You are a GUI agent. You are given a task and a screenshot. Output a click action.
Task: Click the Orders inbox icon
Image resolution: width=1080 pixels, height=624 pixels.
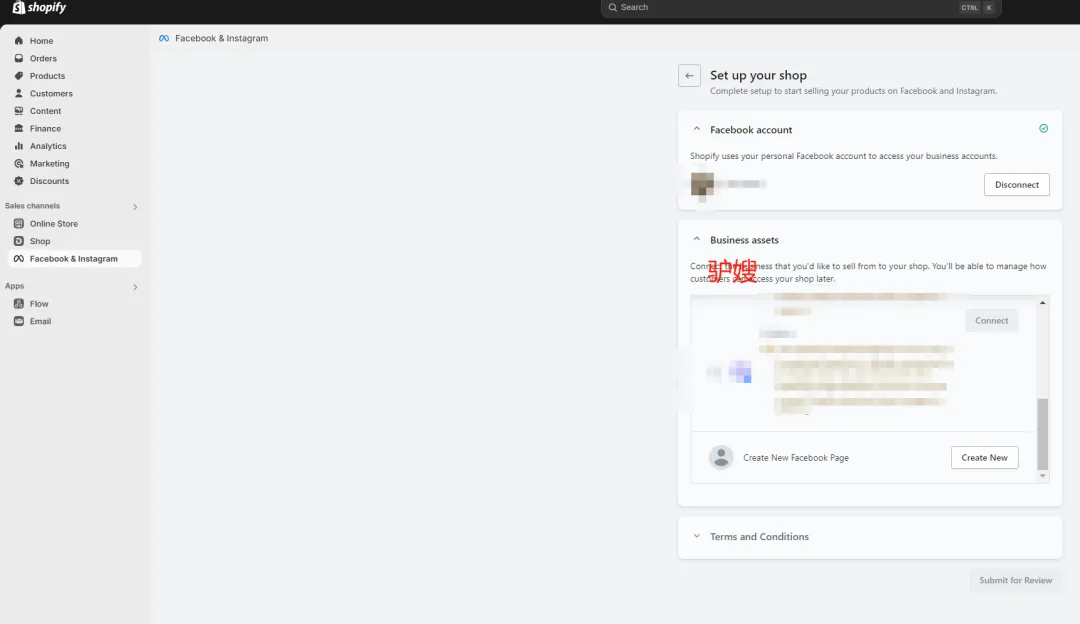(x=19, y=59)
